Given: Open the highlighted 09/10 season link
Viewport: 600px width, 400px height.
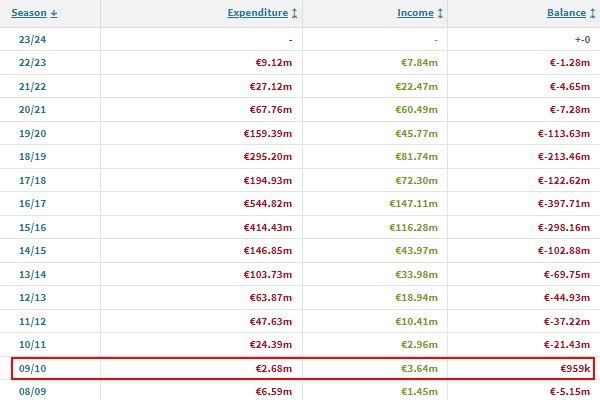Looking at the screenshot, I should click(x=33, y=369).
